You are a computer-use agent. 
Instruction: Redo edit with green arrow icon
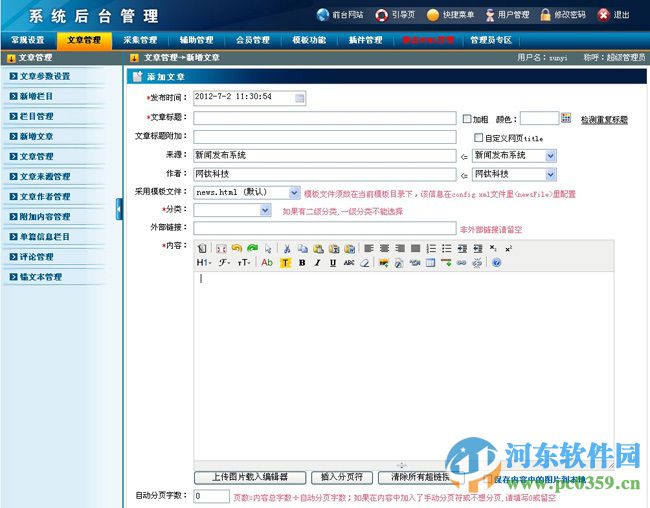(x=252, y=248)
